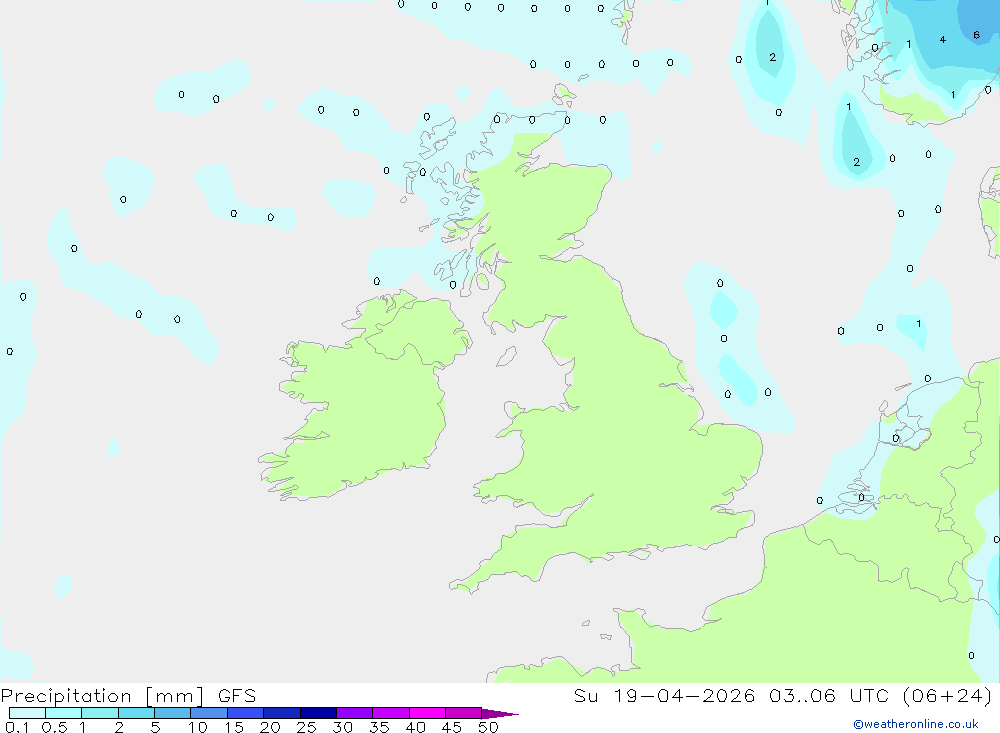The width and height of the screenshot is (1000, 733).
Task: Click the 'Precipitation [mm]' title text
Action: click(103, 696)
